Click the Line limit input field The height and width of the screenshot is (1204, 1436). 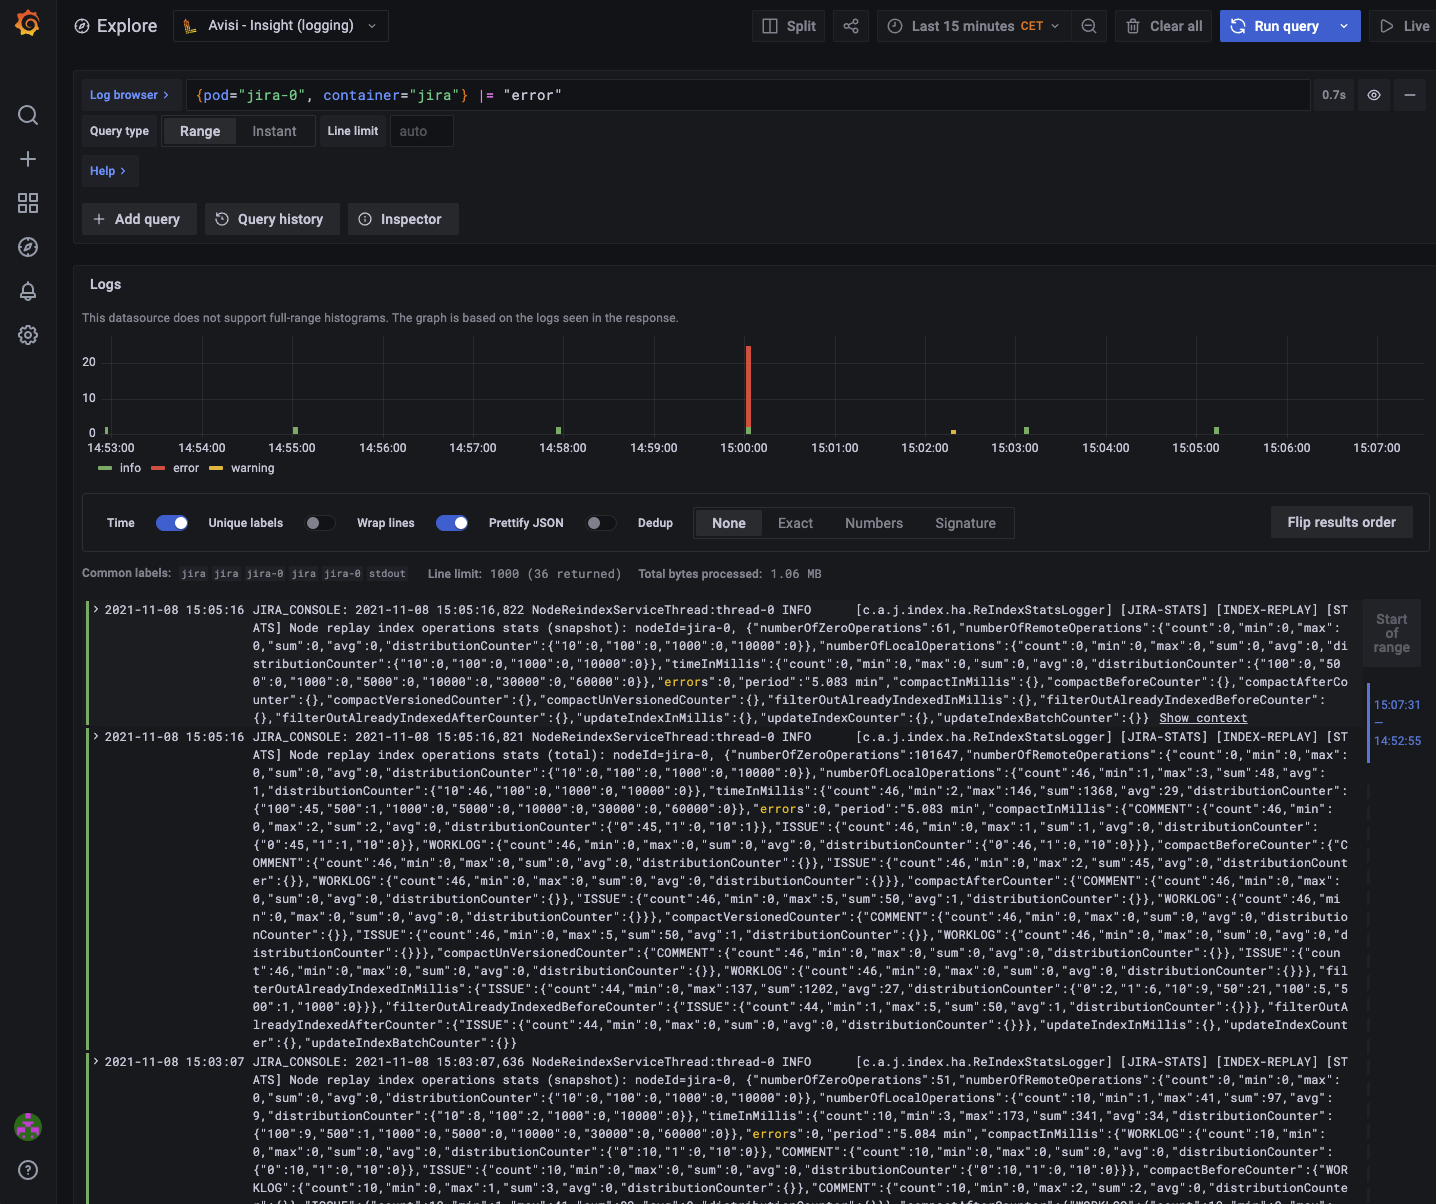tap(421, 131)
